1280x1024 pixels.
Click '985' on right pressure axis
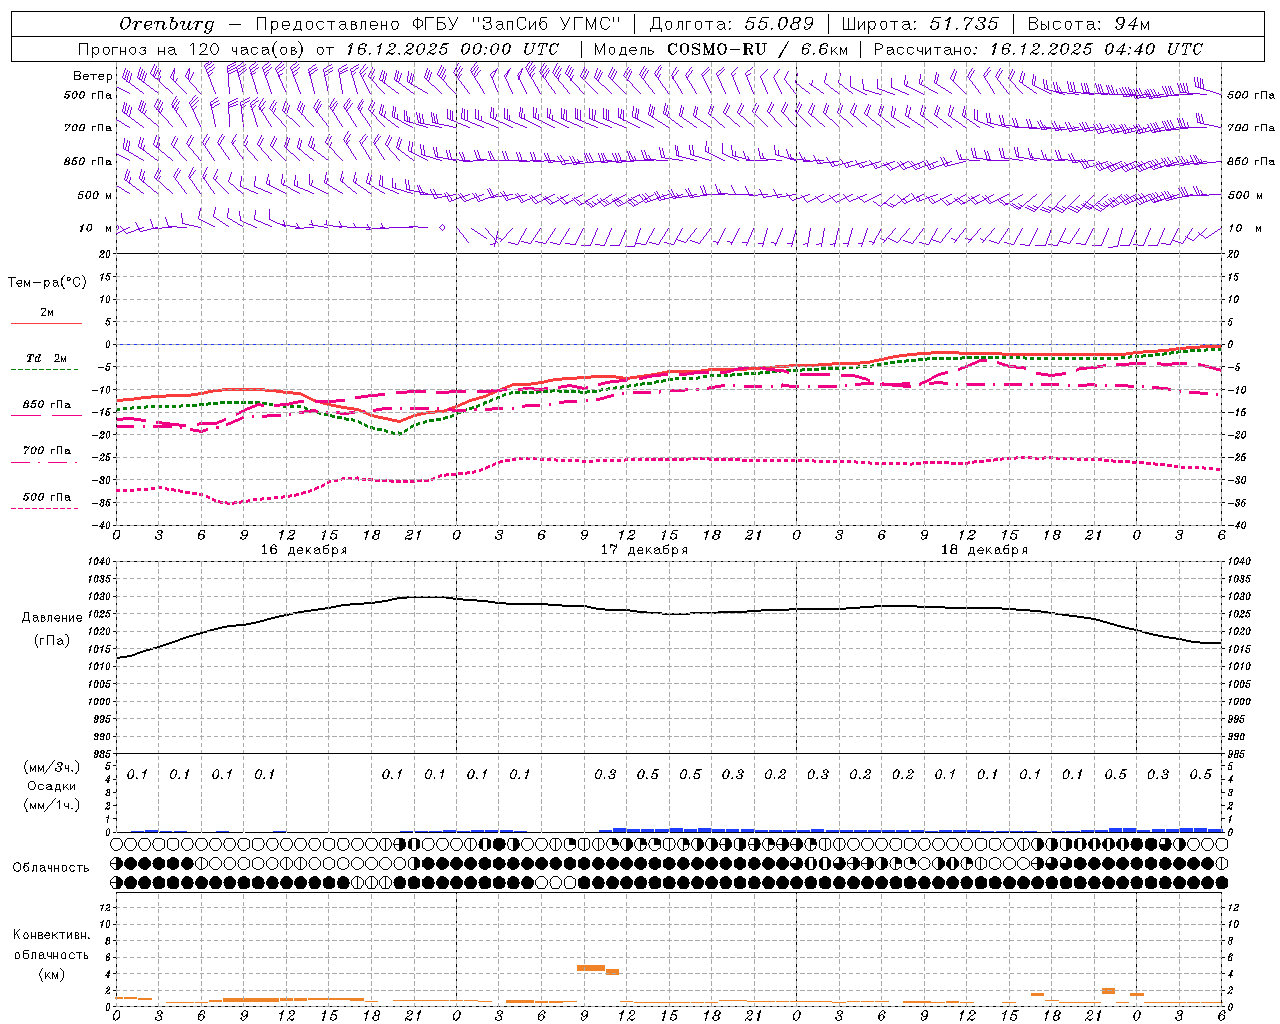[1238, 754]
